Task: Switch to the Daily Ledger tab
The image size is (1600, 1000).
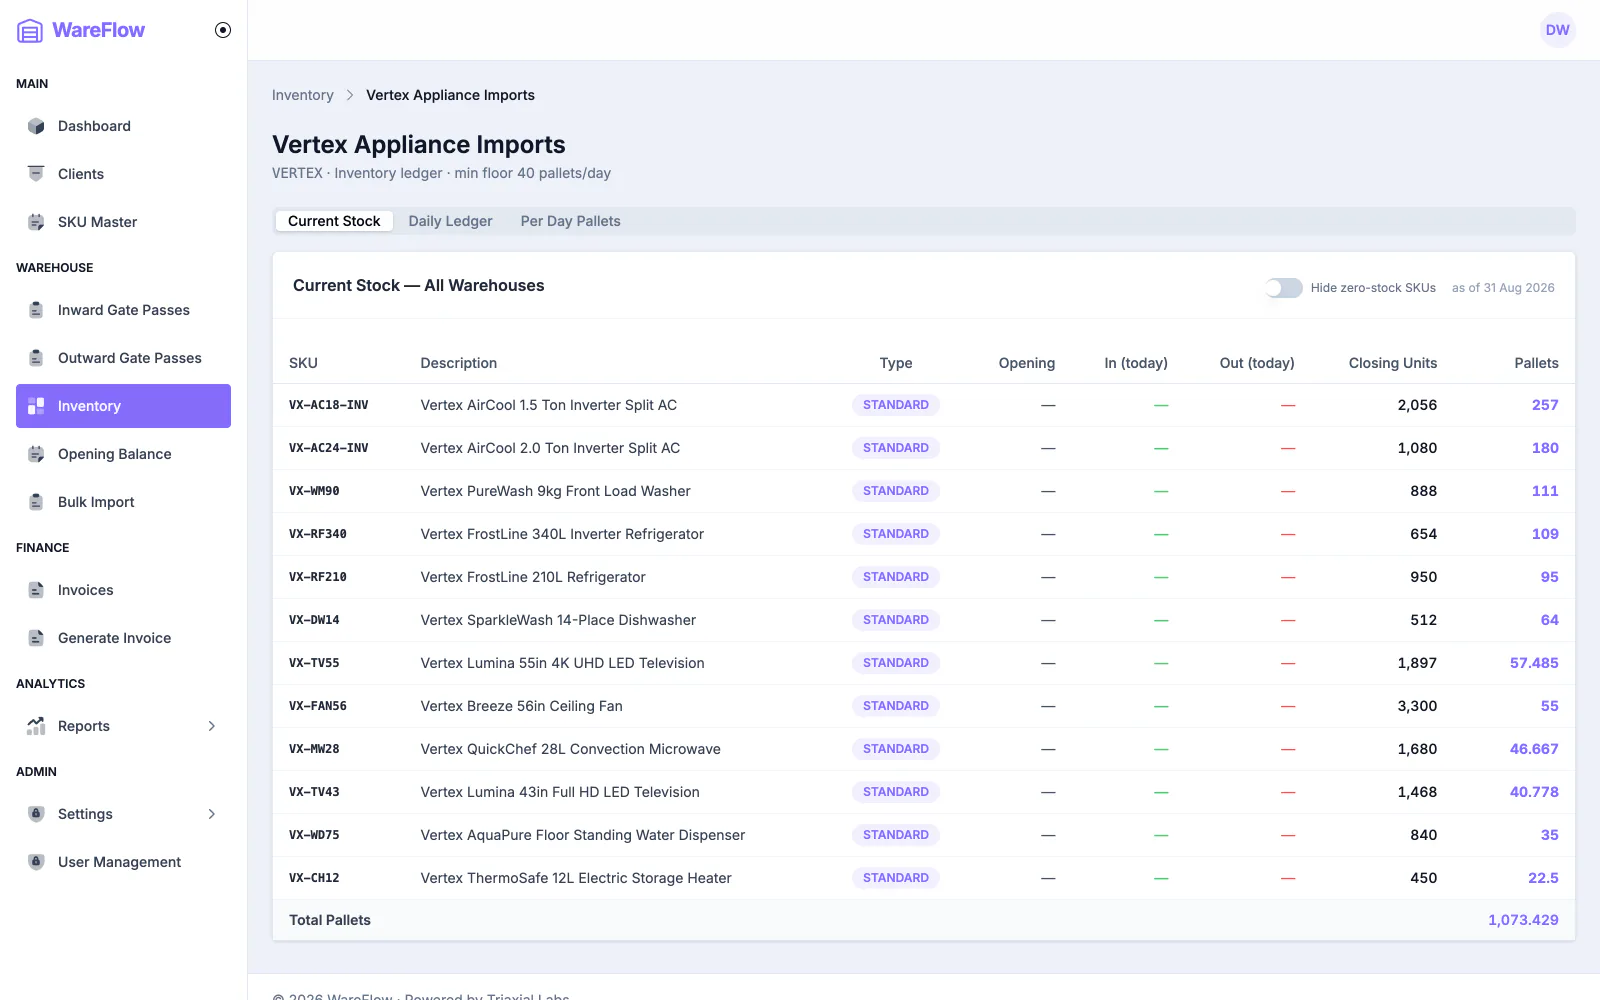Action: tap(450, 221)
